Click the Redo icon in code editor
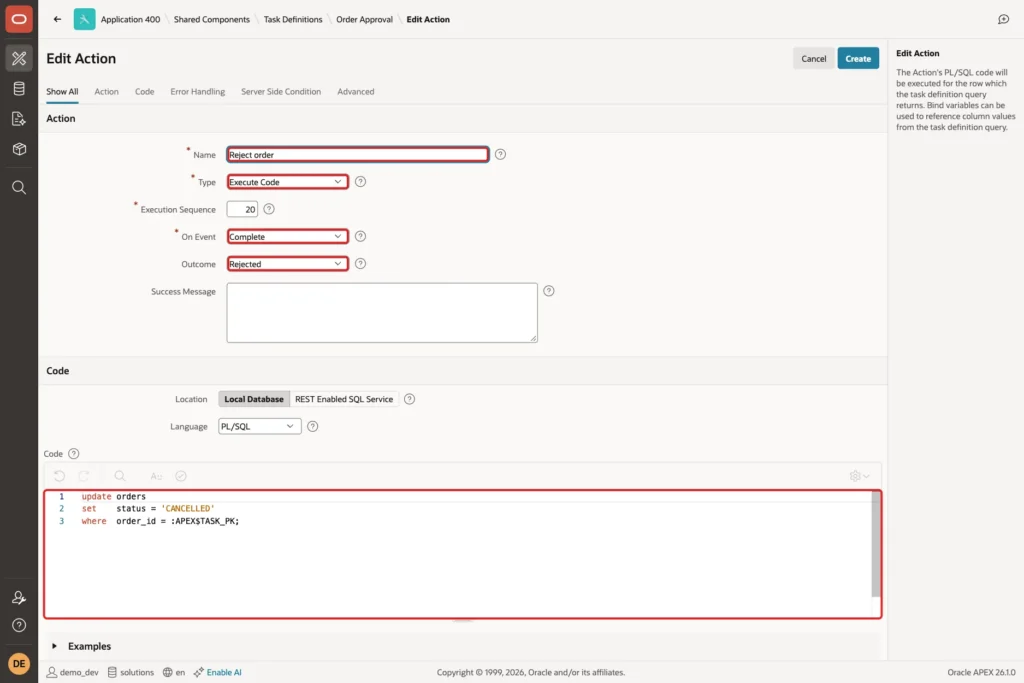Image resolution: width=1024 pixels, height=683 pixels. pyautogui.click(x=84, y=476)
